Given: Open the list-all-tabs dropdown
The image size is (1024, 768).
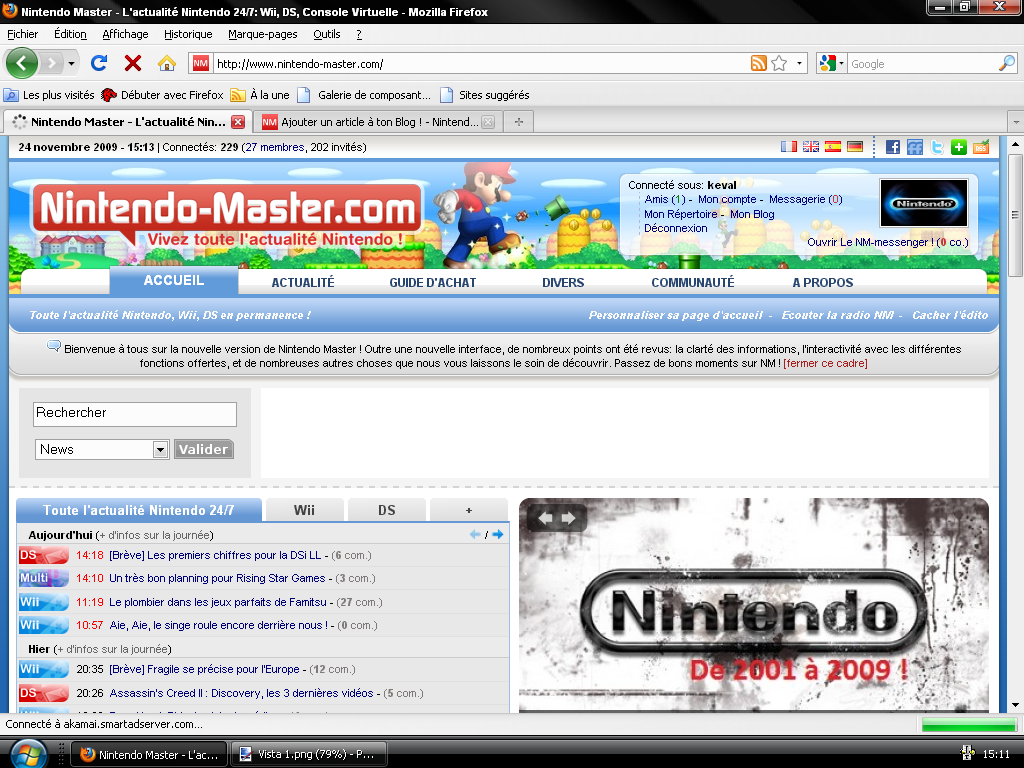Looking at the screenshot, I should click(1016, 122).
